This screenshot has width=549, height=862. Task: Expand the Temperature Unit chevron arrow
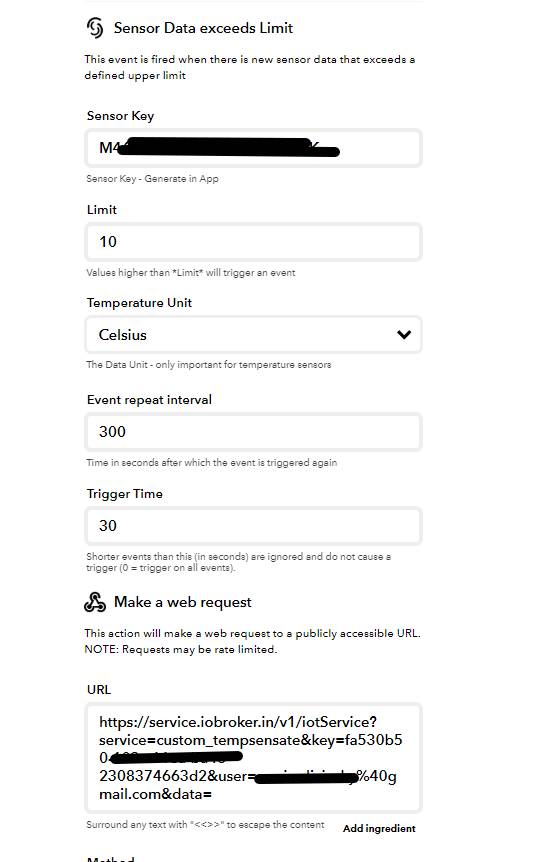(x=404, y=334)
